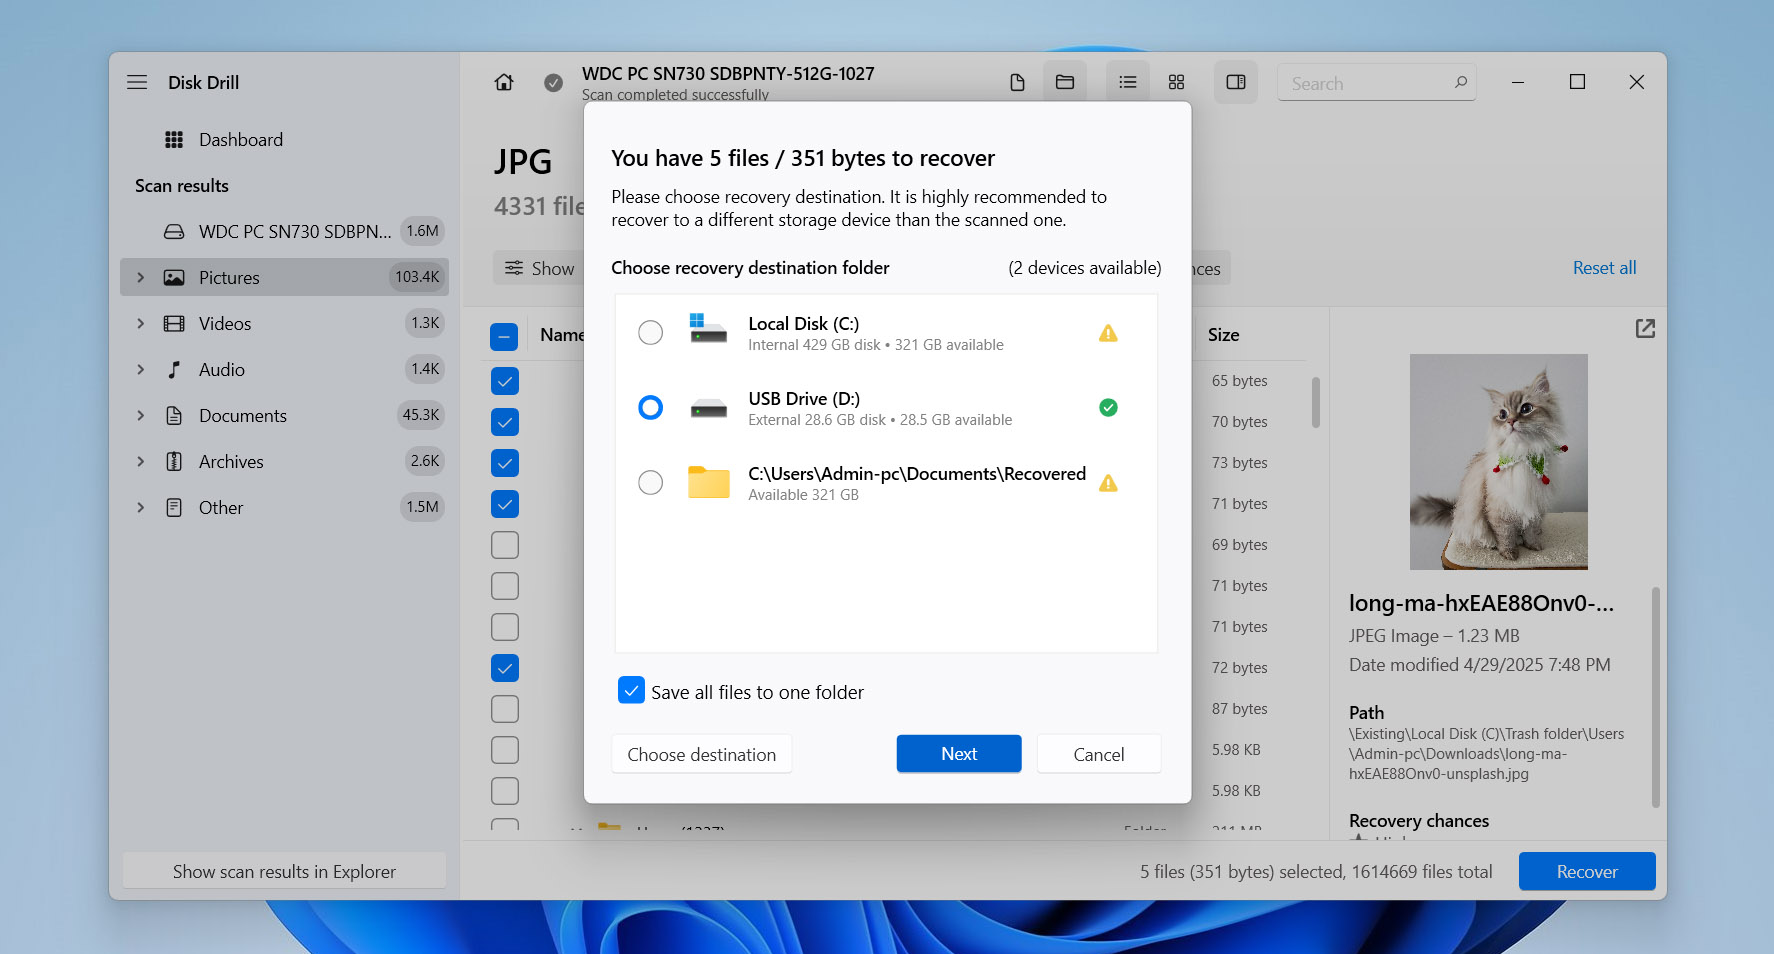Click Choose destination button
The width and height of the screenshot is (1774, 954).
(701, 754)
